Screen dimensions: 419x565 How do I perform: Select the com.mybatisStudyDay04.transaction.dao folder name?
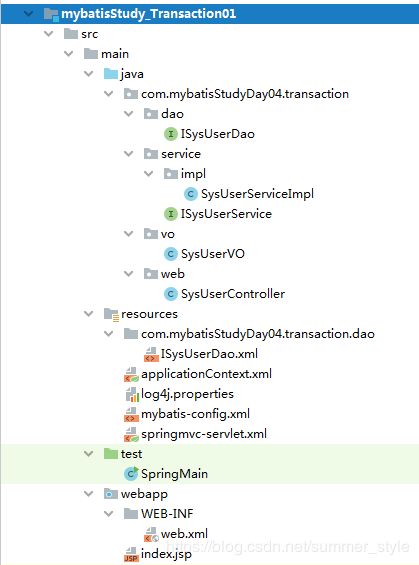click(x=258, y=334)
